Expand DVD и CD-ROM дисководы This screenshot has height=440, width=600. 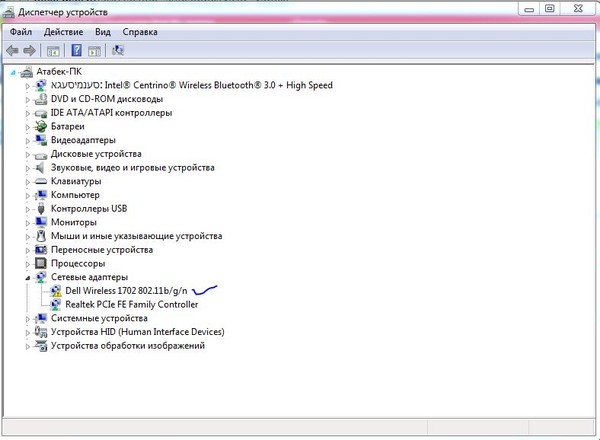pos(27,100)
